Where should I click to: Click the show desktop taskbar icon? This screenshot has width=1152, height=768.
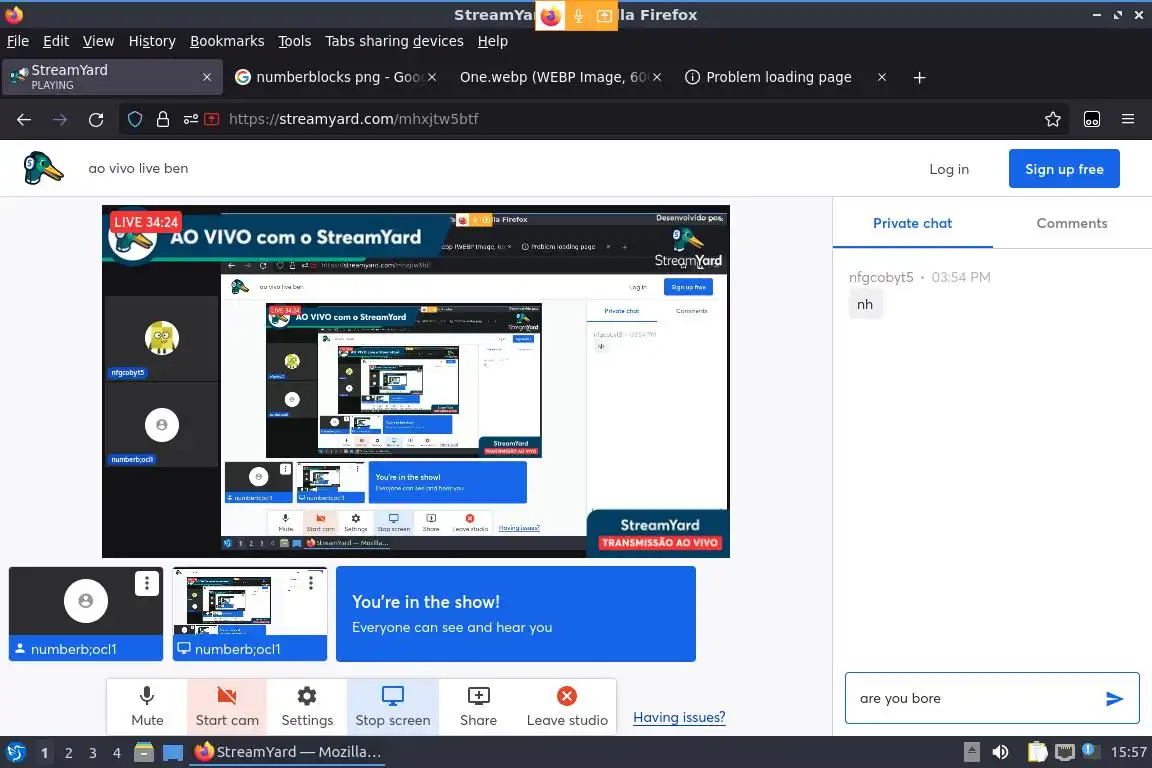click(173, 752)
